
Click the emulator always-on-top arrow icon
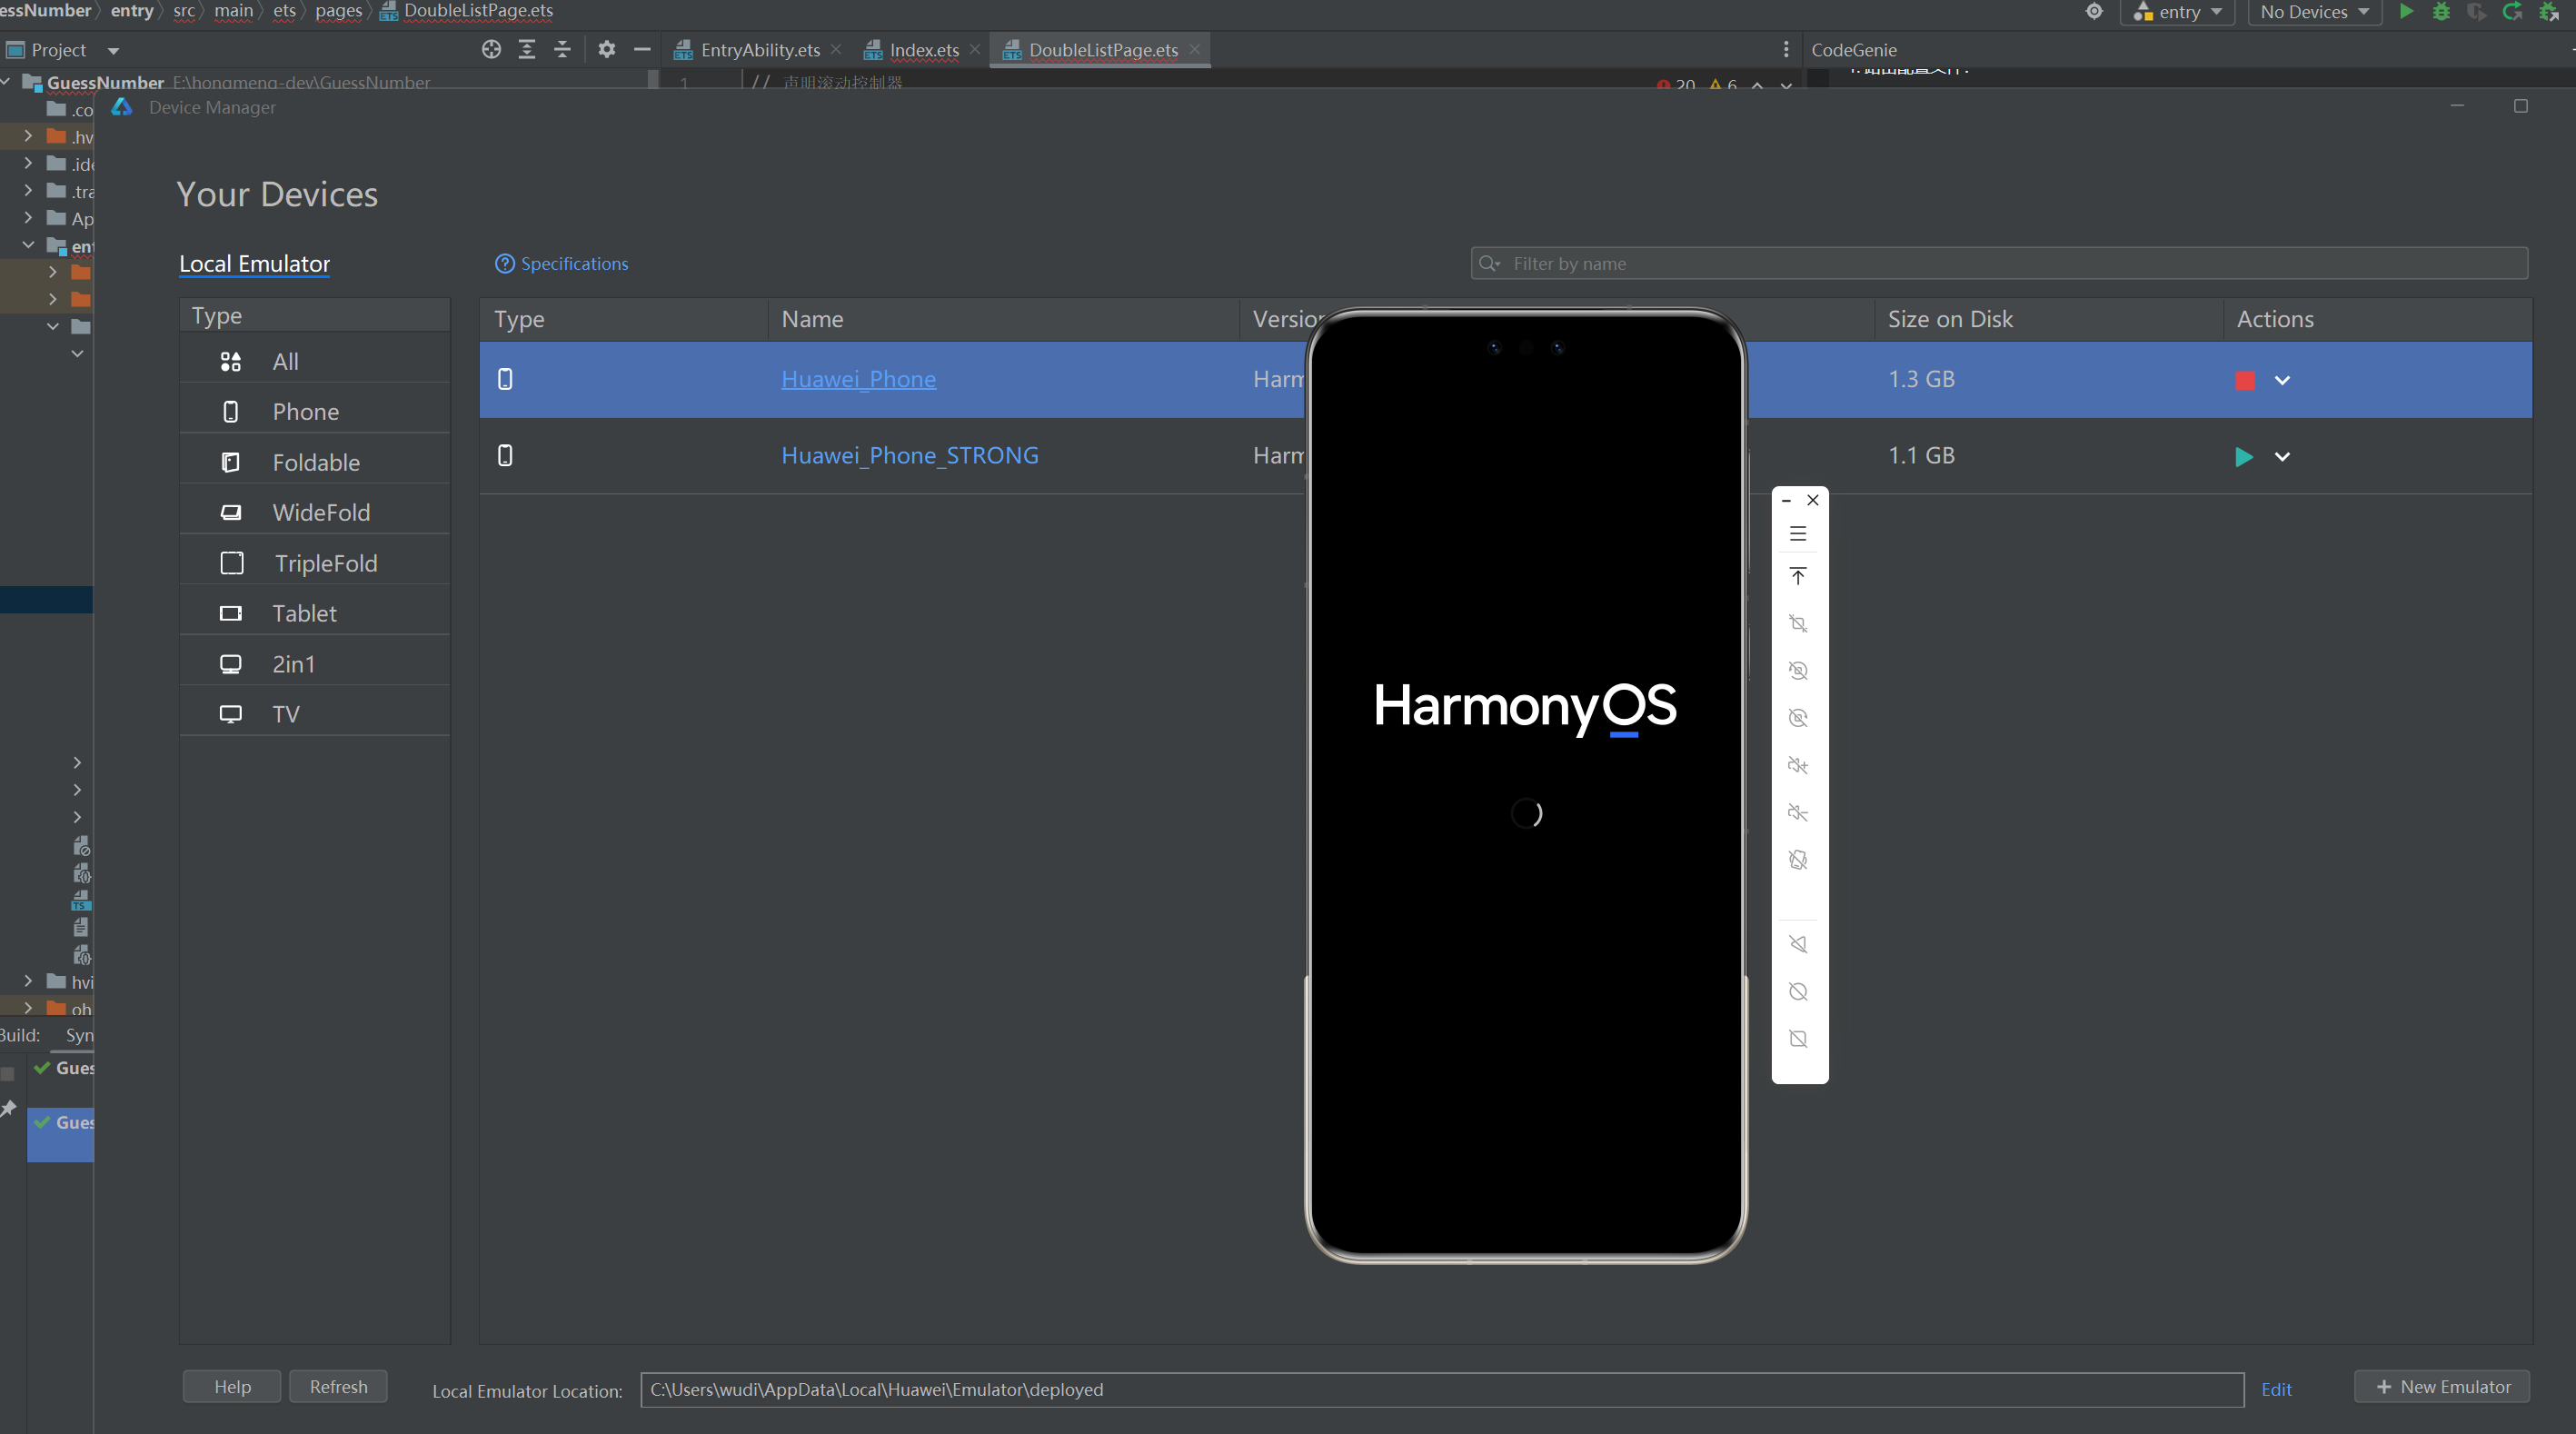pos(1797,576)
